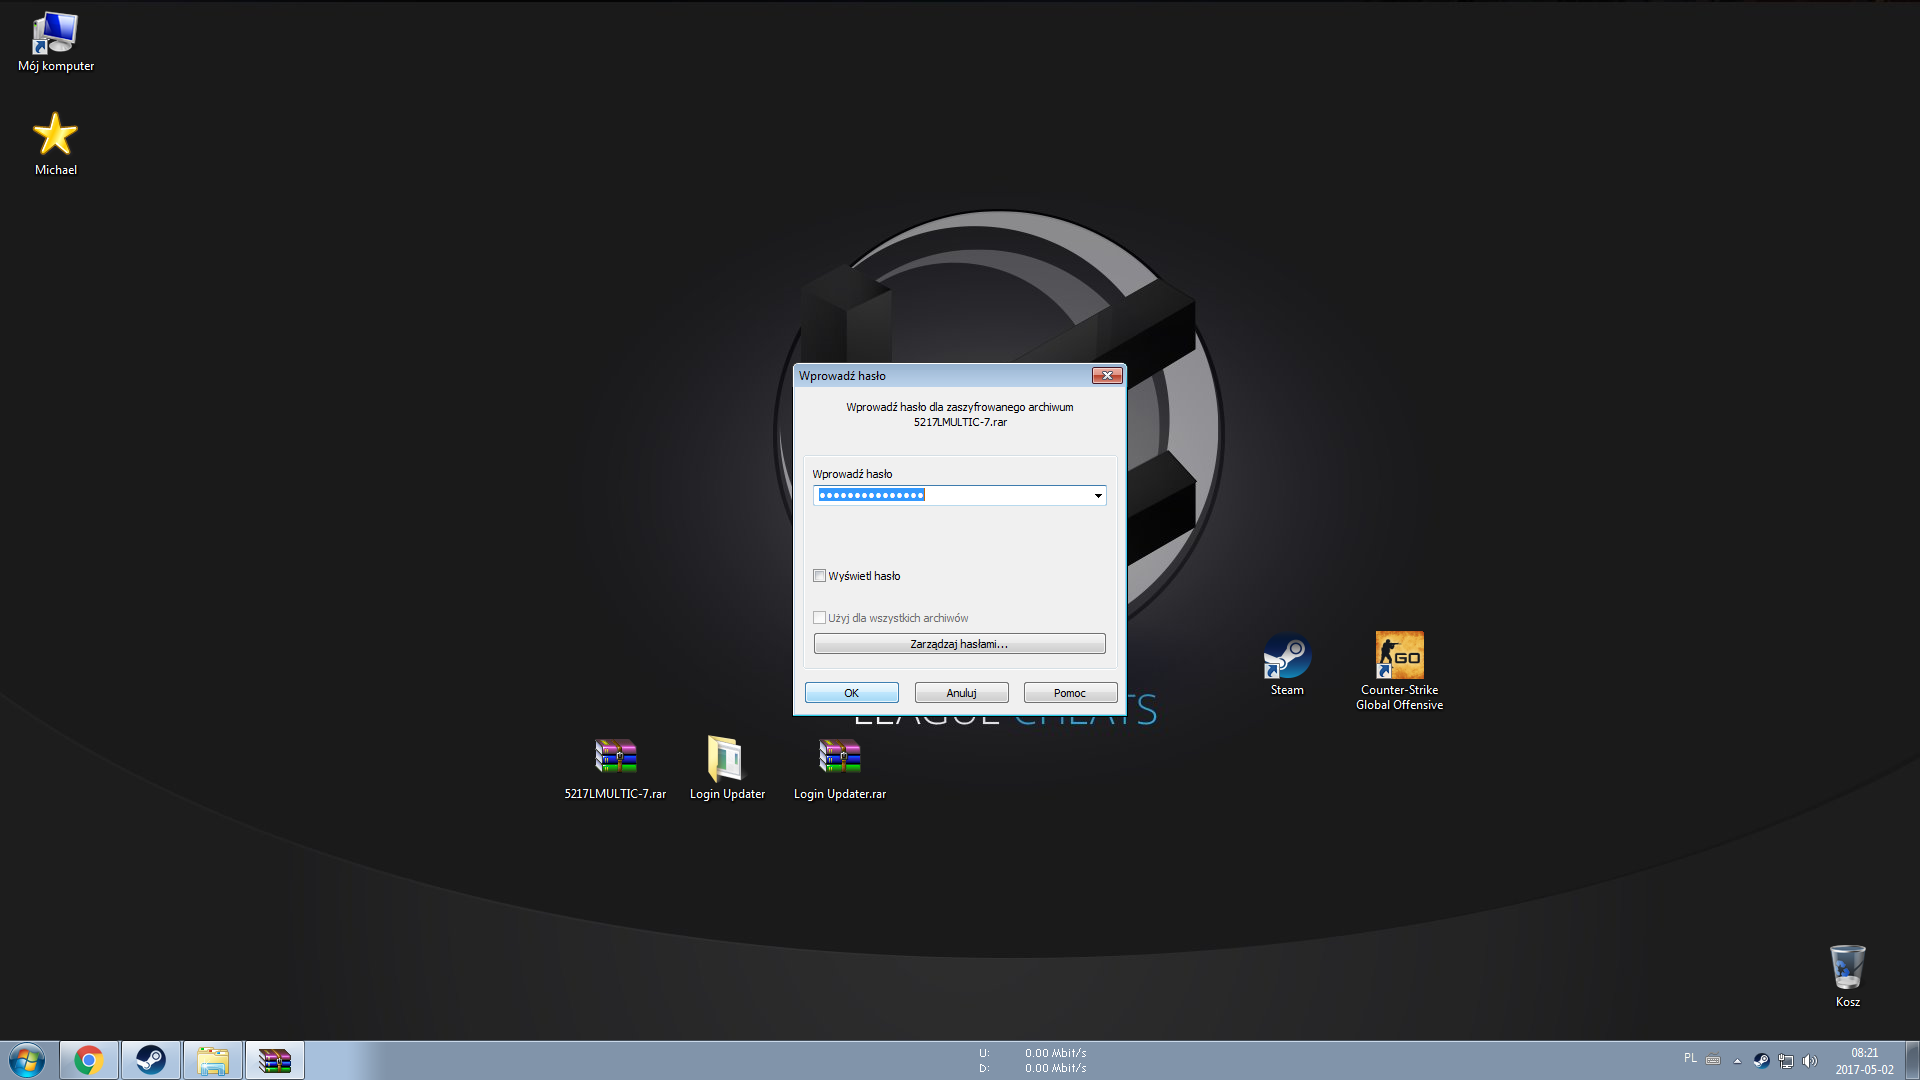Open the volume speaker tray icon
The width and height of the screenshot is (1920, 1080).
coord(1809,1061)
